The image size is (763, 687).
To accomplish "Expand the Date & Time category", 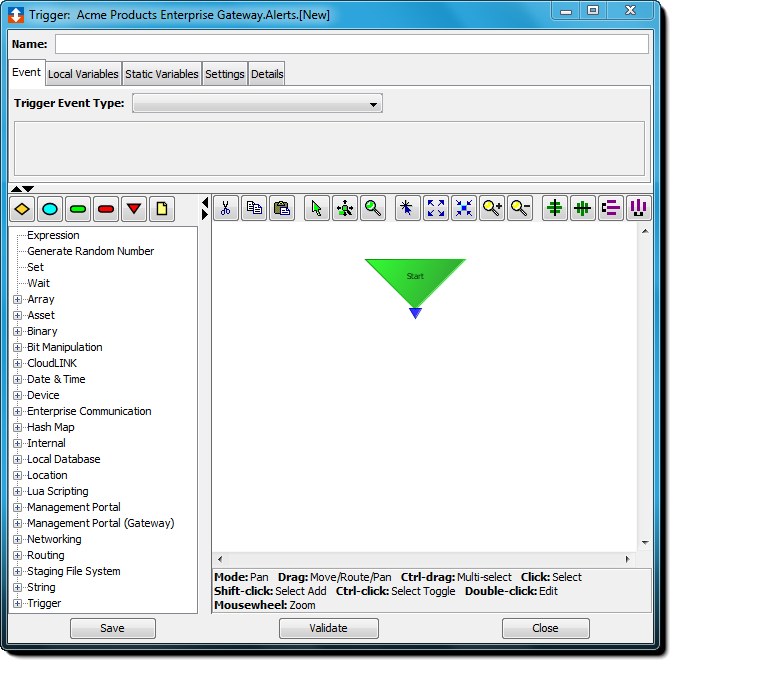I will coord(18,380).
